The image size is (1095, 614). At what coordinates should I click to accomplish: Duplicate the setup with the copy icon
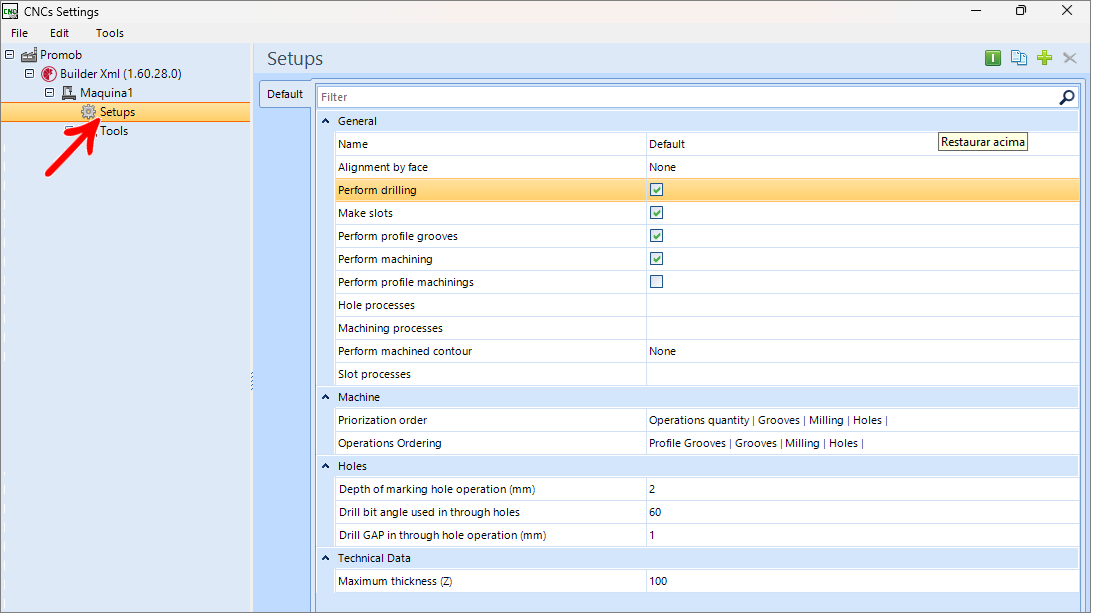[x=1018, y=58]
